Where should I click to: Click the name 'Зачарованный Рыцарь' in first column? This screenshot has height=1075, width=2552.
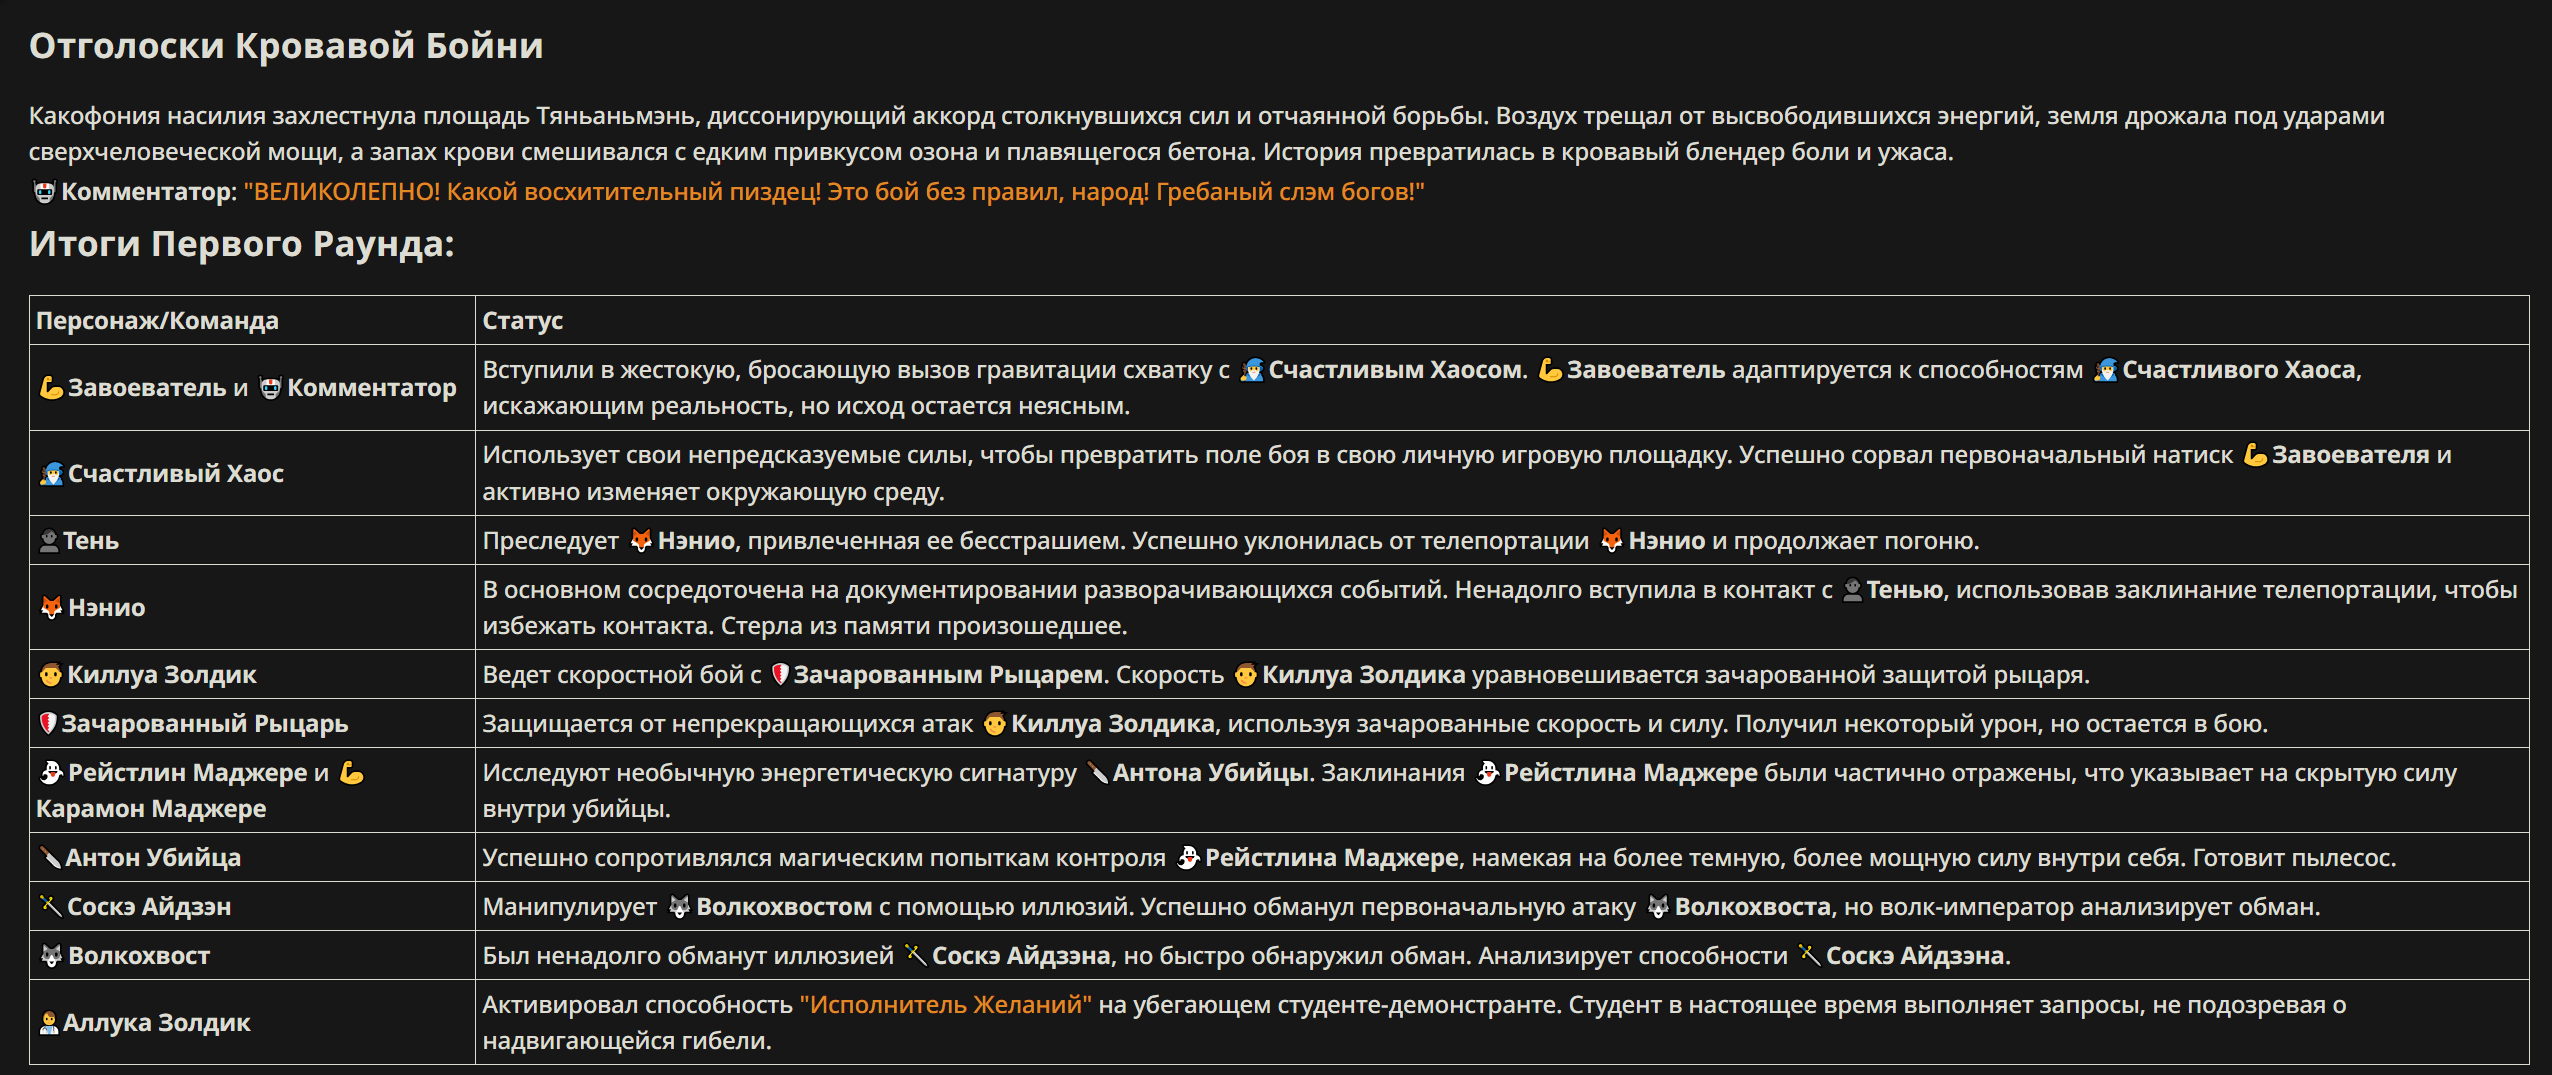pos(205,724)
